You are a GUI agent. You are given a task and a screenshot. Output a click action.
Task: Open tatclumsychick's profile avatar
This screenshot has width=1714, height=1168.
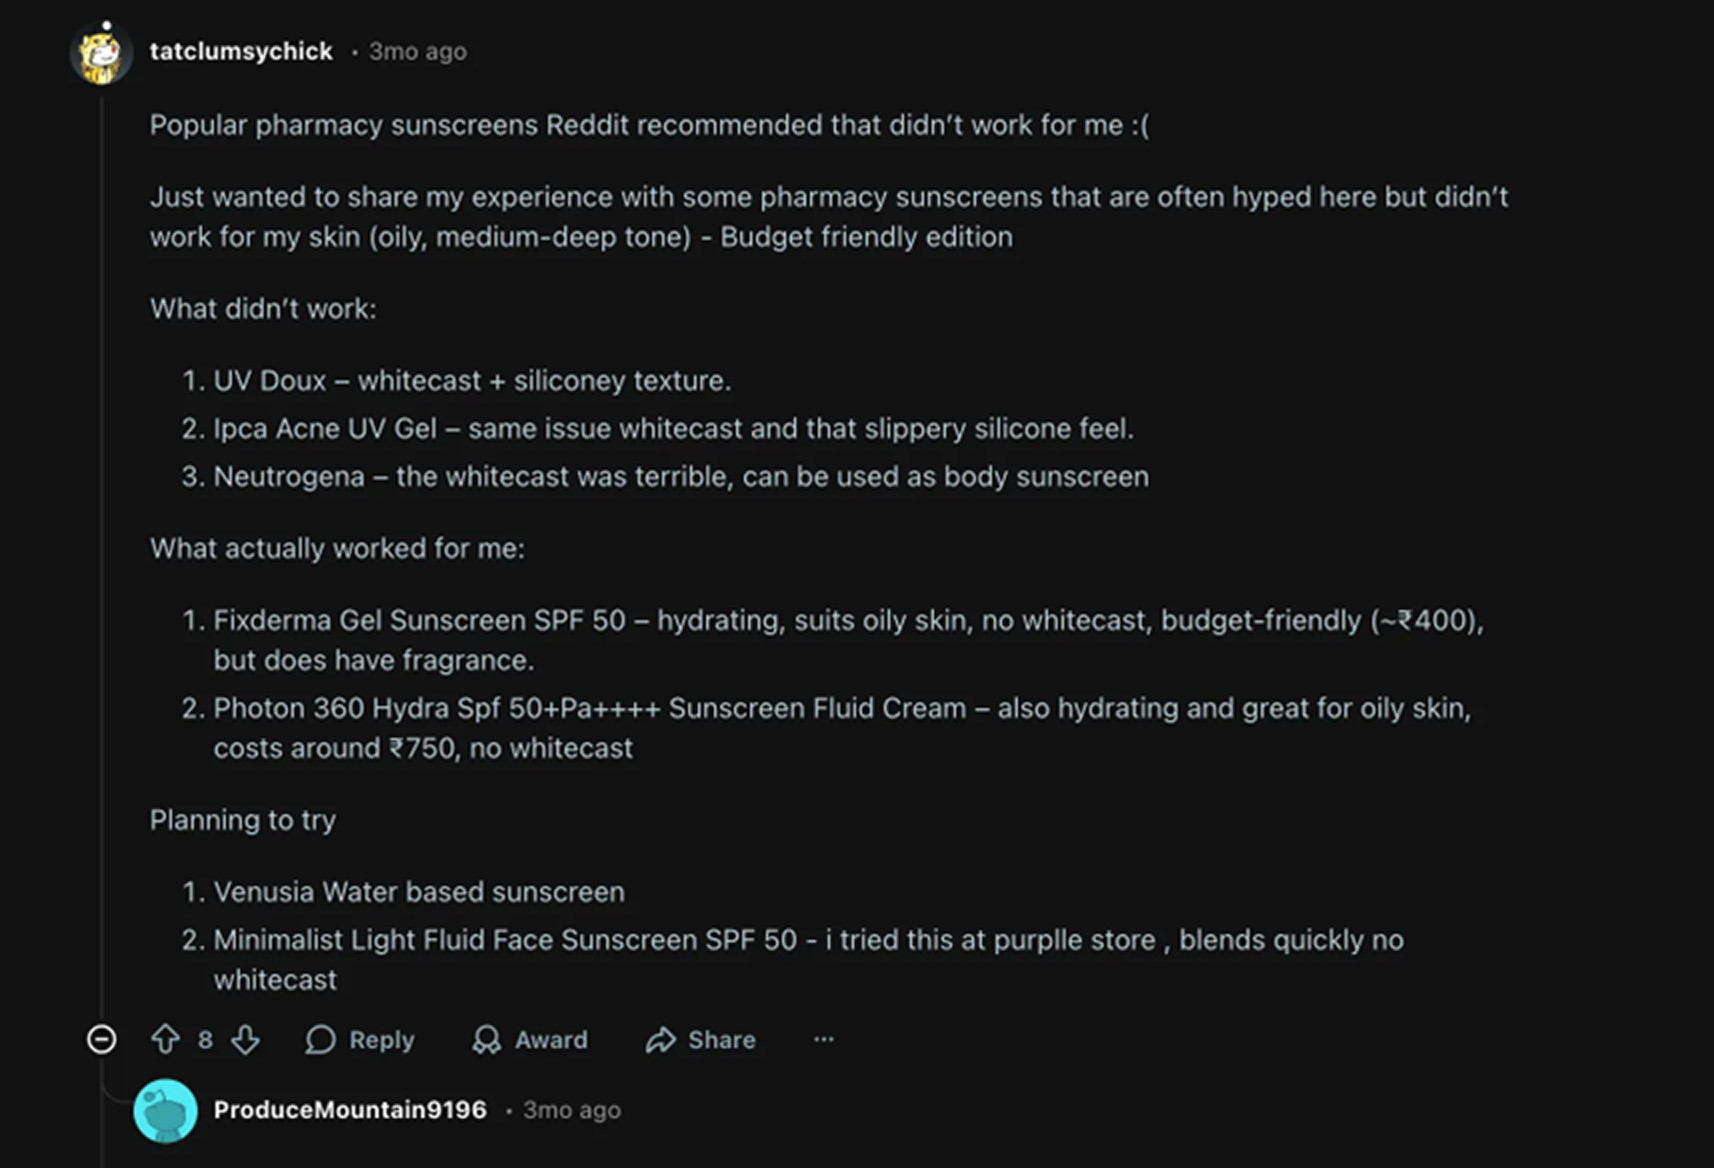(x=101, y=53)
